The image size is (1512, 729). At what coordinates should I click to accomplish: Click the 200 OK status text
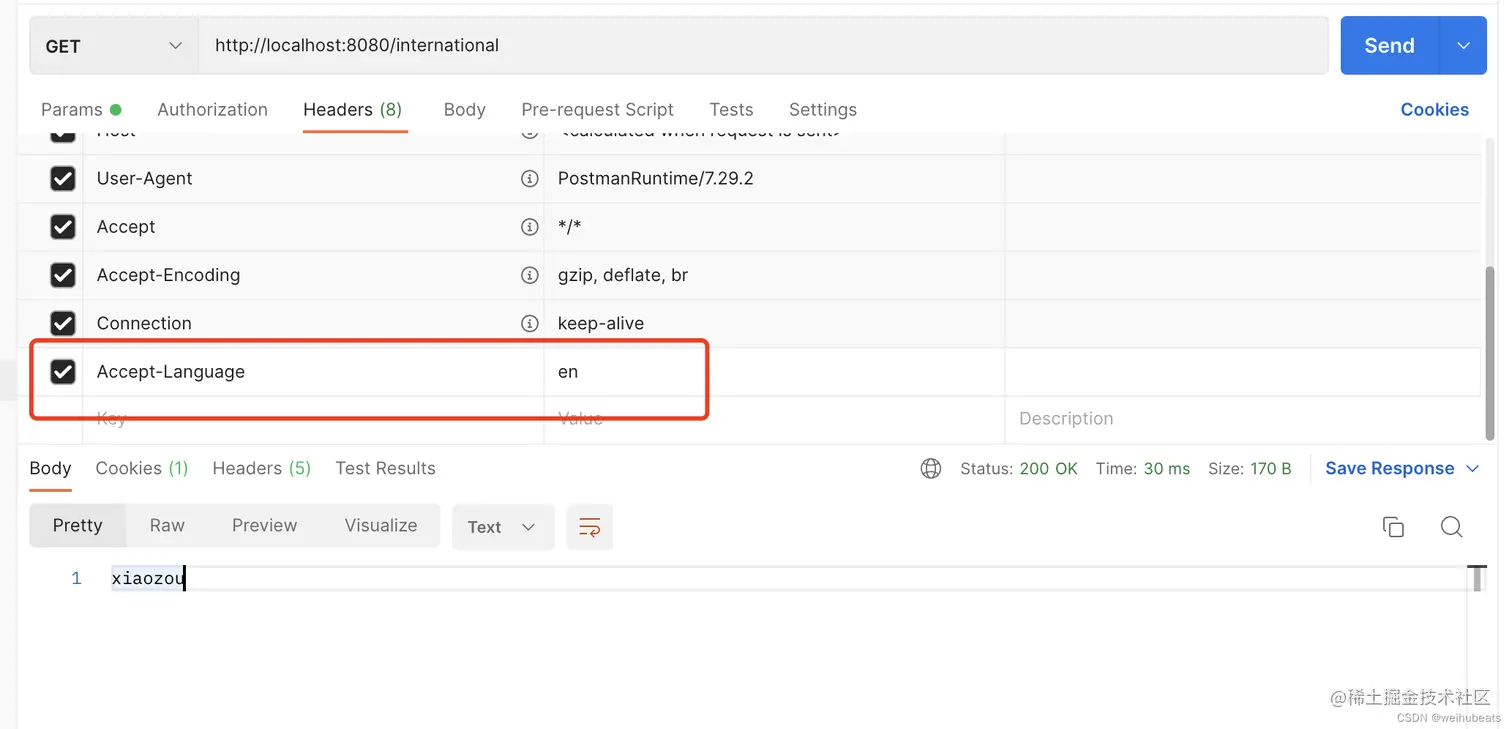[1049, 469]
